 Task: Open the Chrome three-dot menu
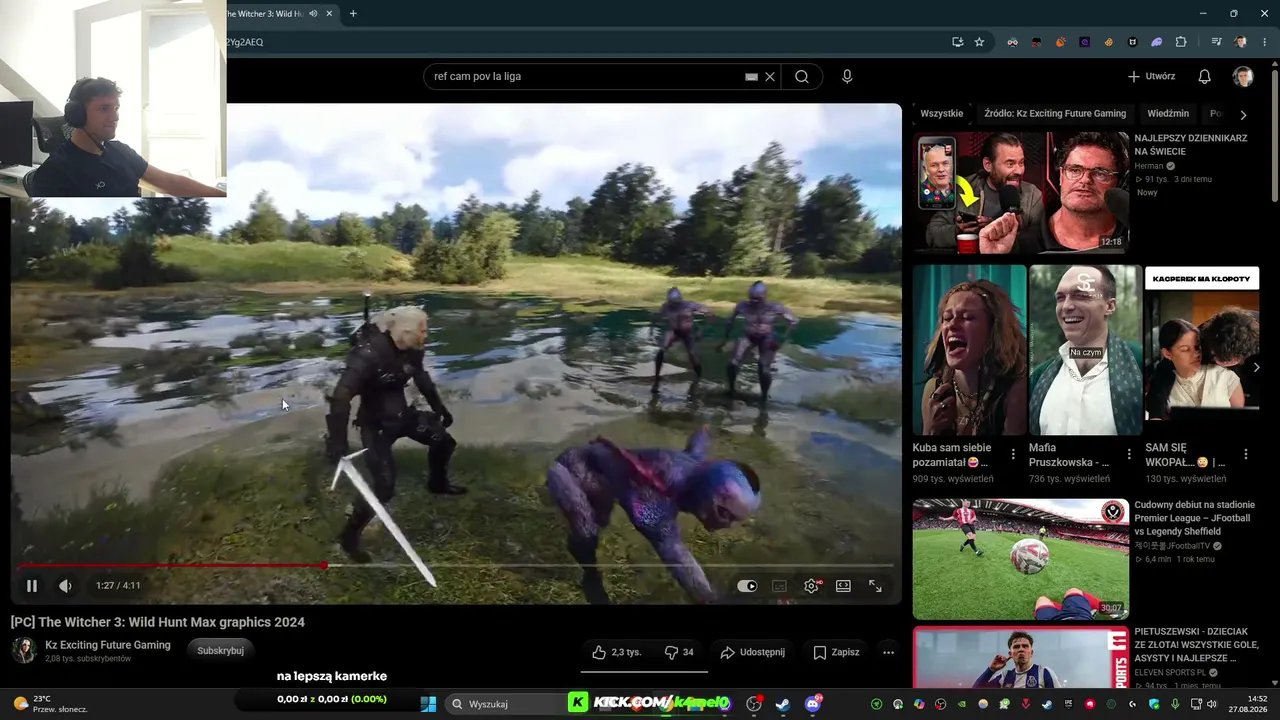pos(1263,42)
